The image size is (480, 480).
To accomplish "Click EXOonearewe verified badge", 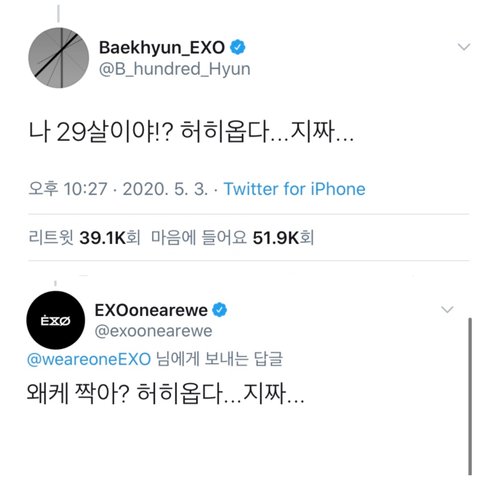I will (219, 310).
